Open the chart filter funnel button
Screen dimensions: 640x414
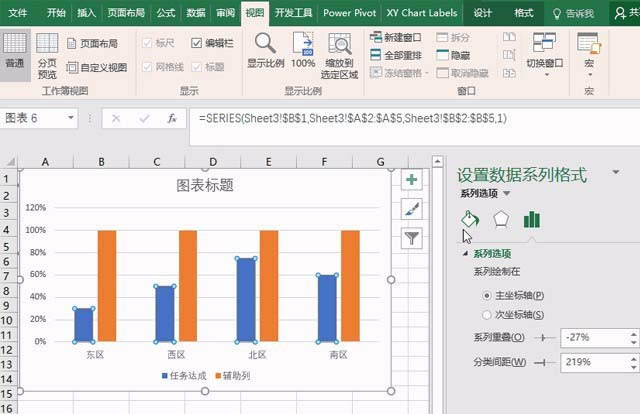(x=411, y=237)
